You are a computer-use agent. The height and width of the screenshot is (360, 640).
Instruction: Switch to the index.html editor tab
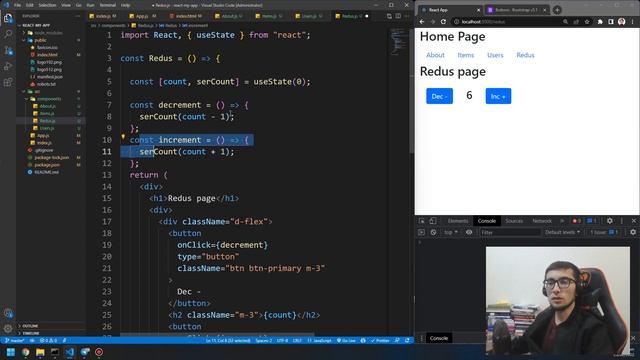click(186, 16)
